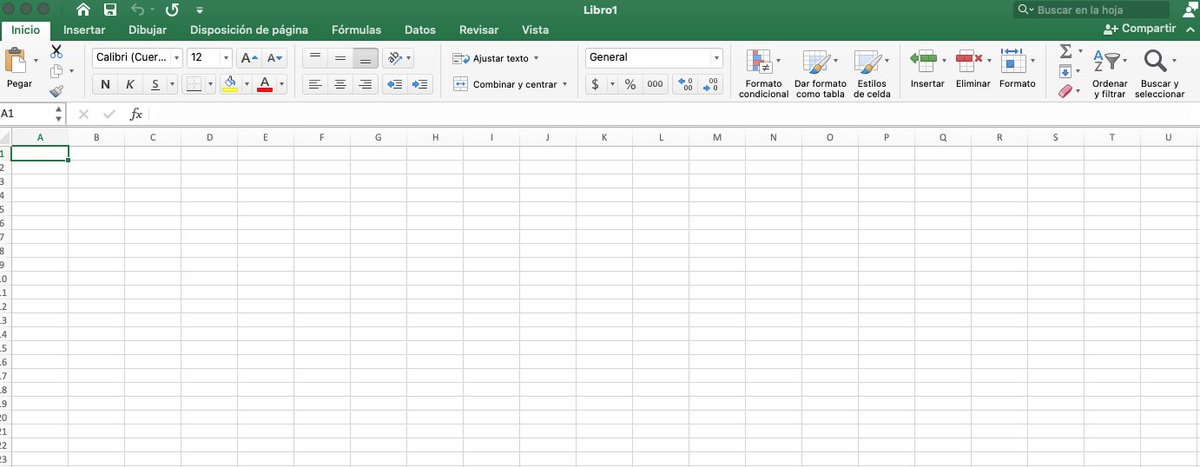Click the AutoSum sigma icon

click(x=1065, y=51)
